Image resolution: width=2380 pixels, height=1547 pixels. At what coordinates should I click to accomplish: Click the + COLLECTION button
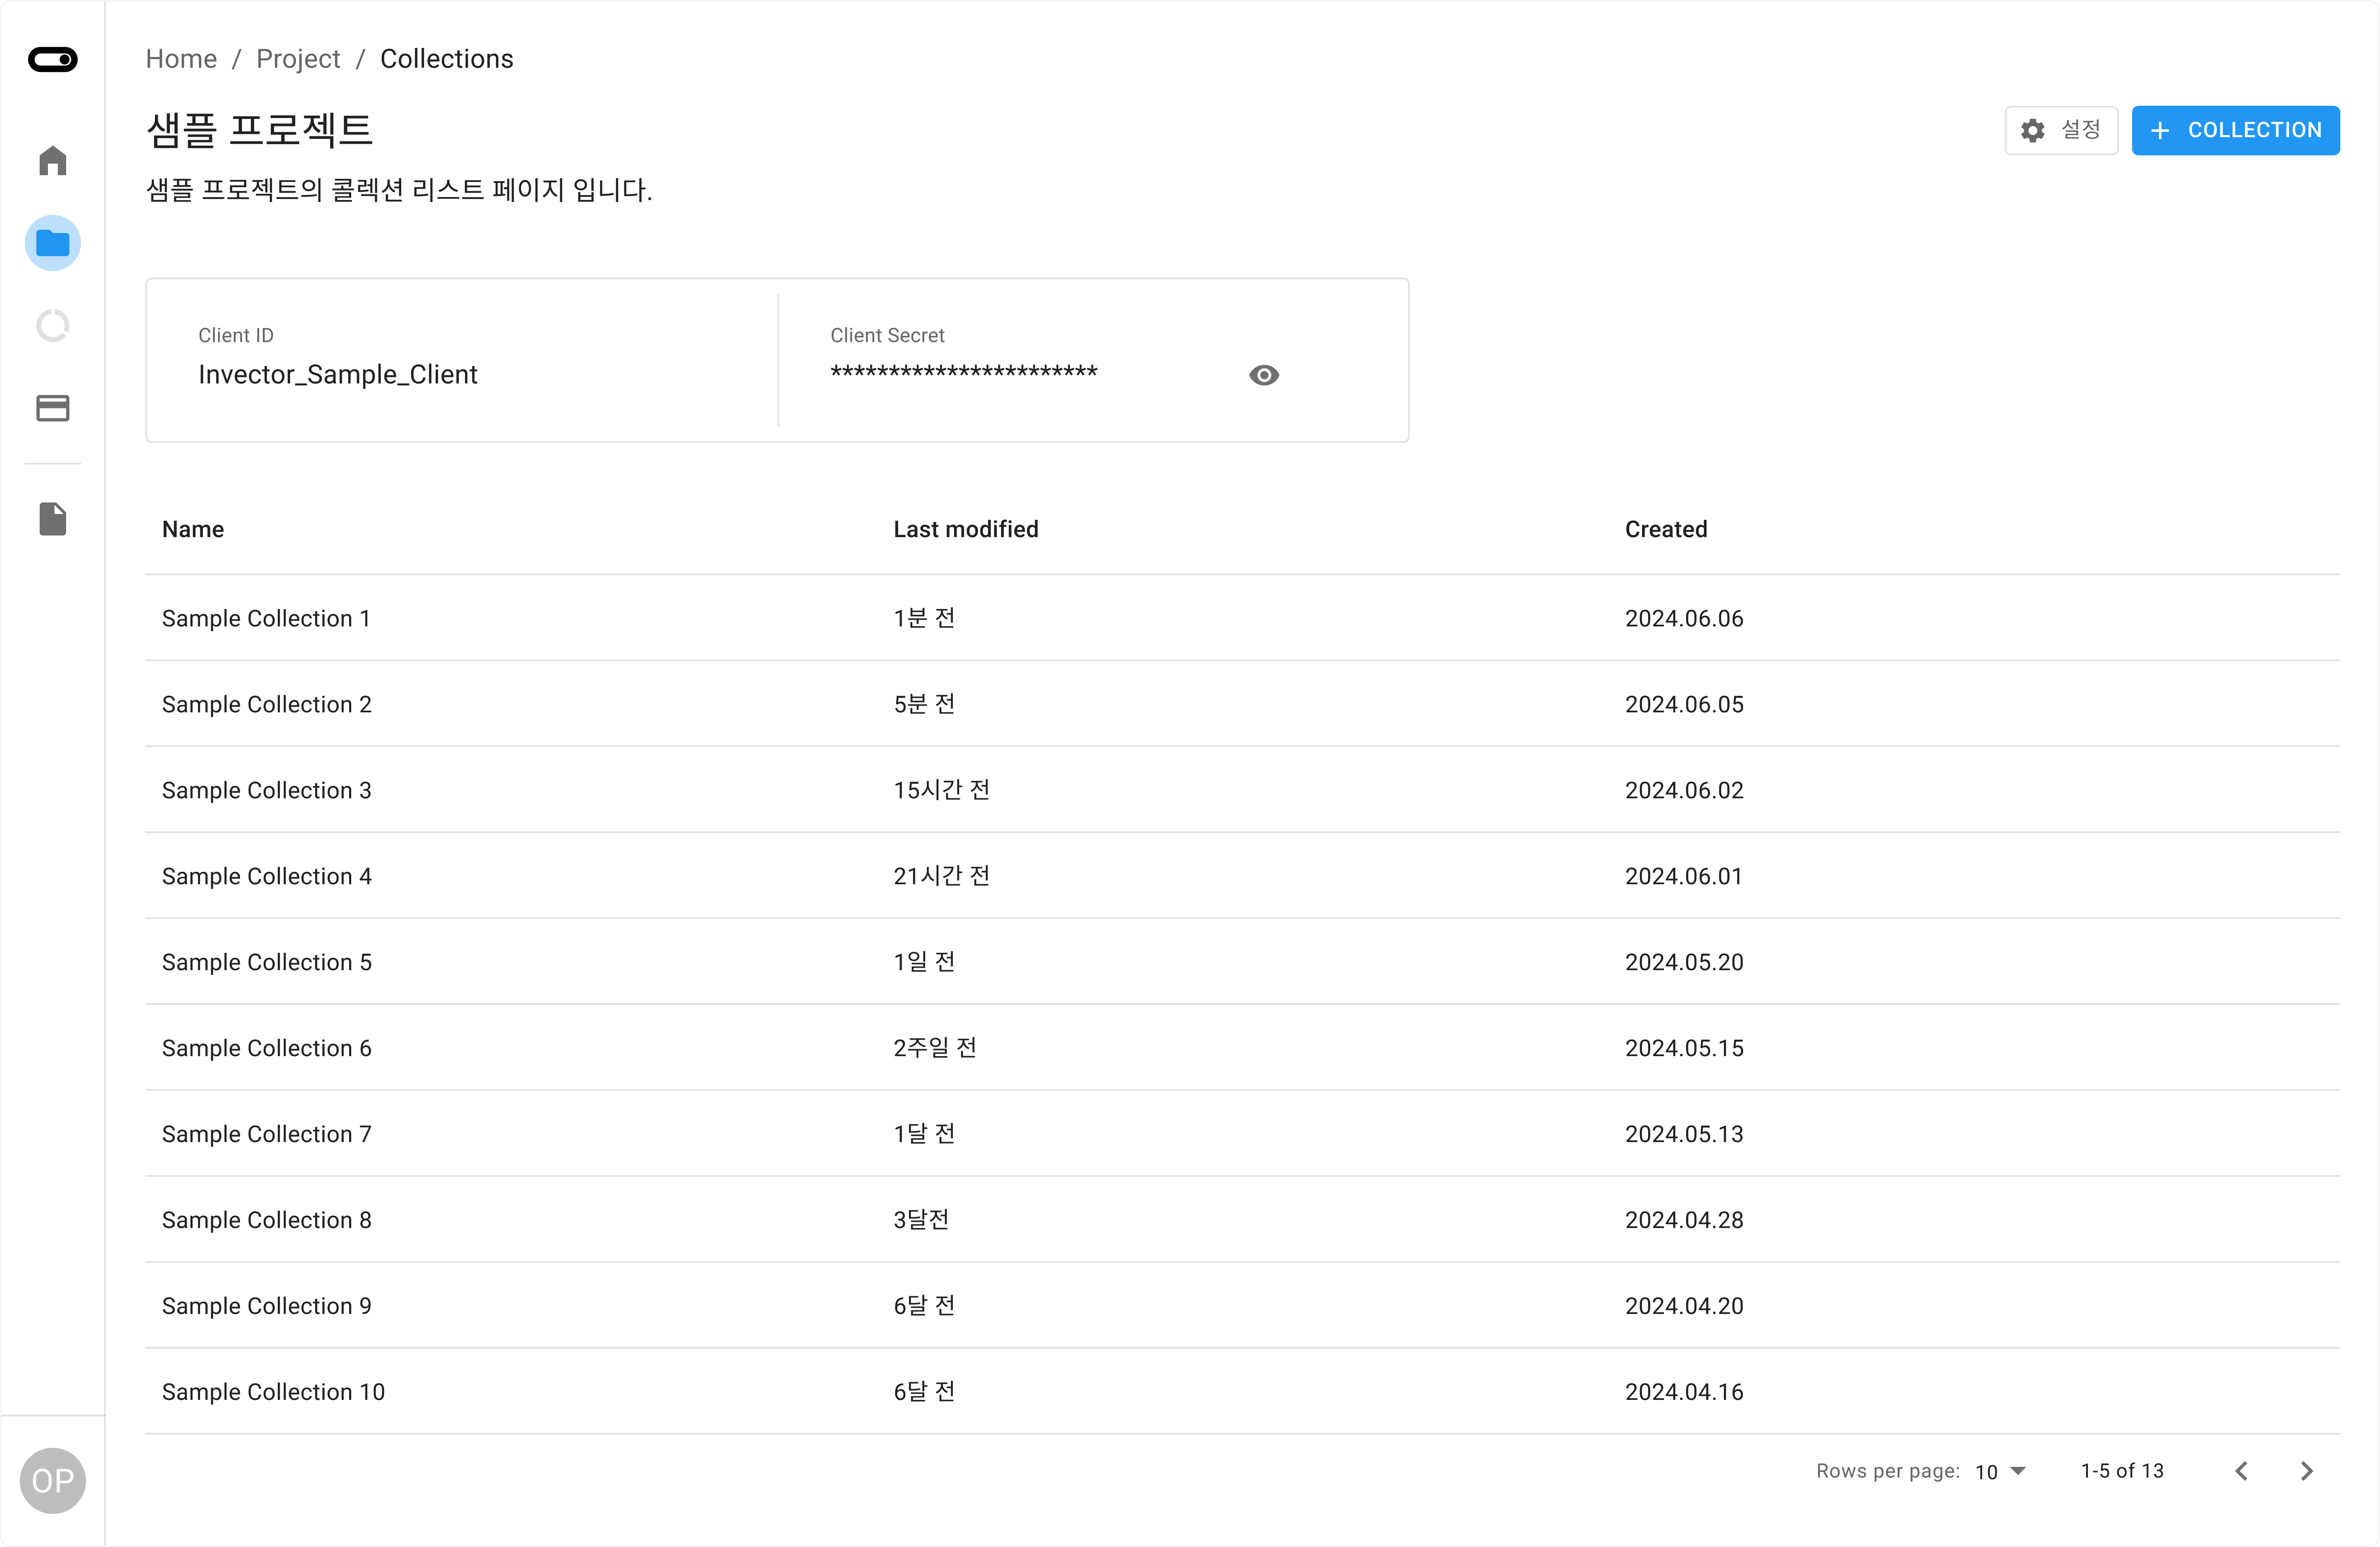click(x=2235, y=130)
